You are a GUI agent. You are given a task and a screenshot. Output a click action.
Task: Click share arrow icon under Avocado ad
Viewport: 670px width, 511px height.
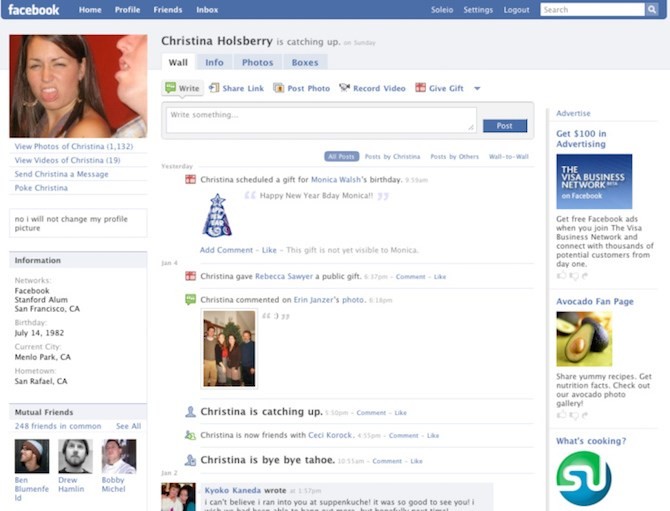585,414
